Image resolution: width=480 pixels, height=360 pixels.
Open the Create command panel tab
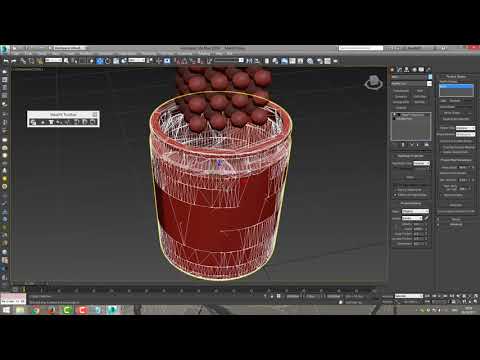coord(393,69)
